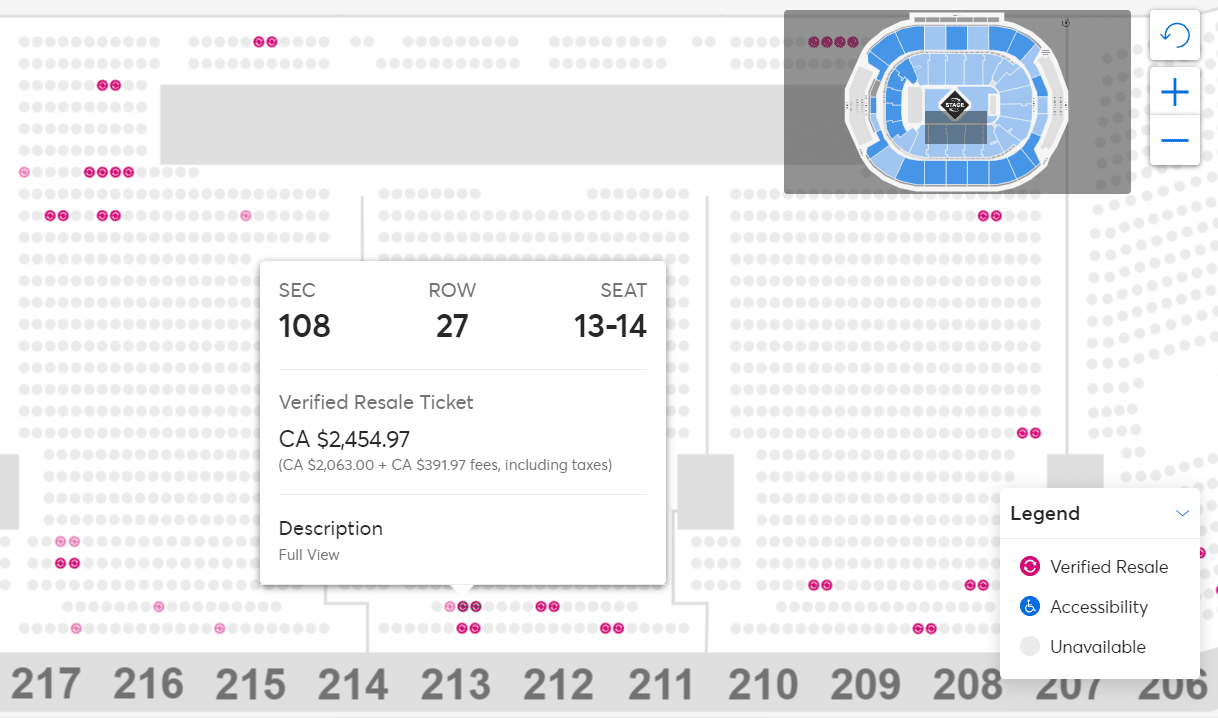Click the Full View description text

(x=309, y=555)
